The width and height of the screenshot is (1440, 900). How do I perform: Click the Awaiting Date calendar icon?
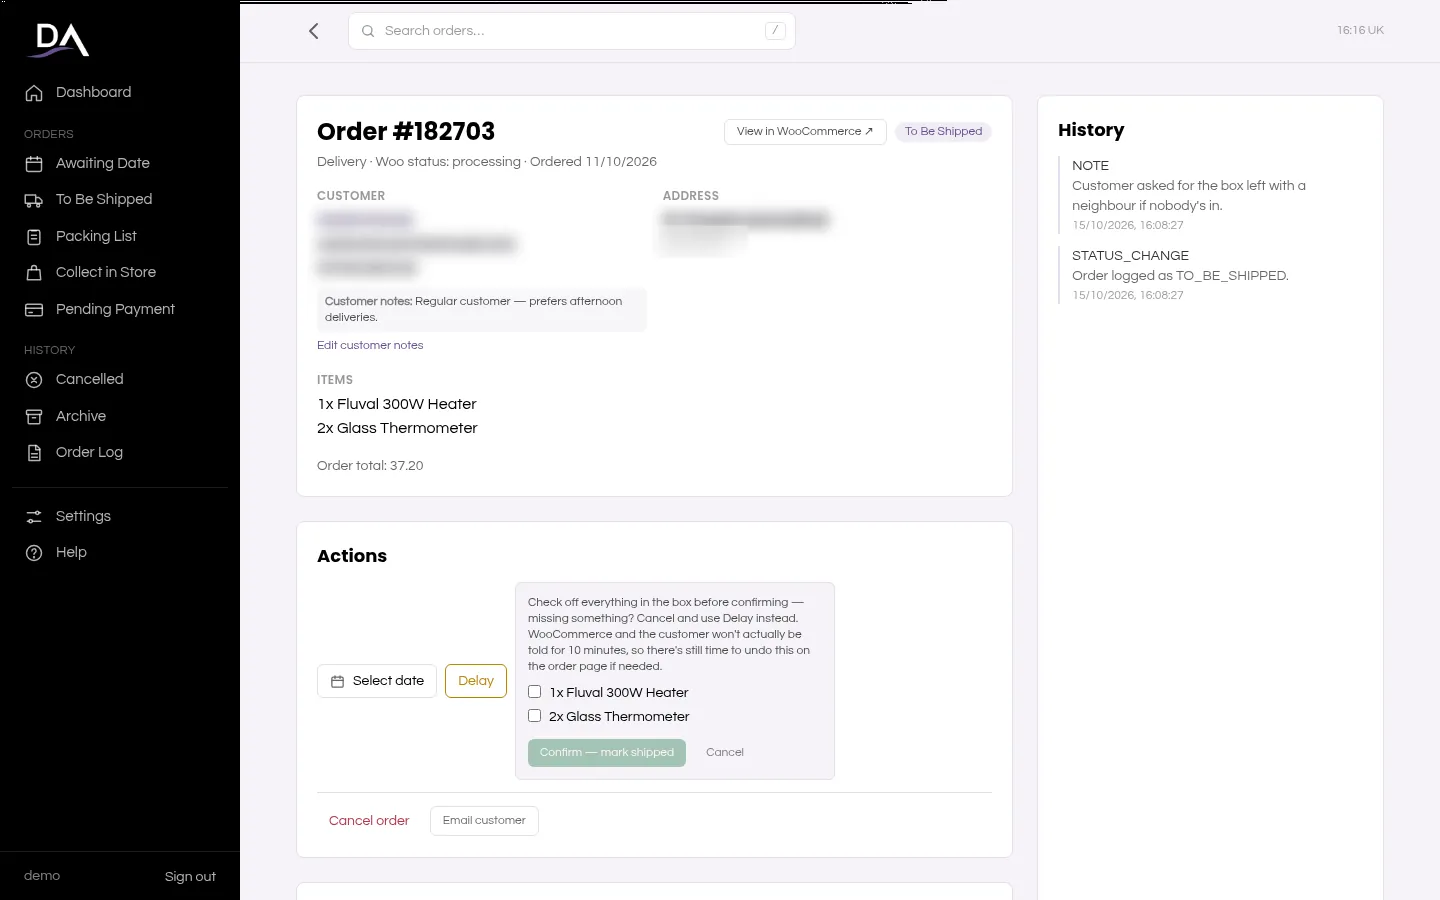pyautogui.click(x=34, y=164)
